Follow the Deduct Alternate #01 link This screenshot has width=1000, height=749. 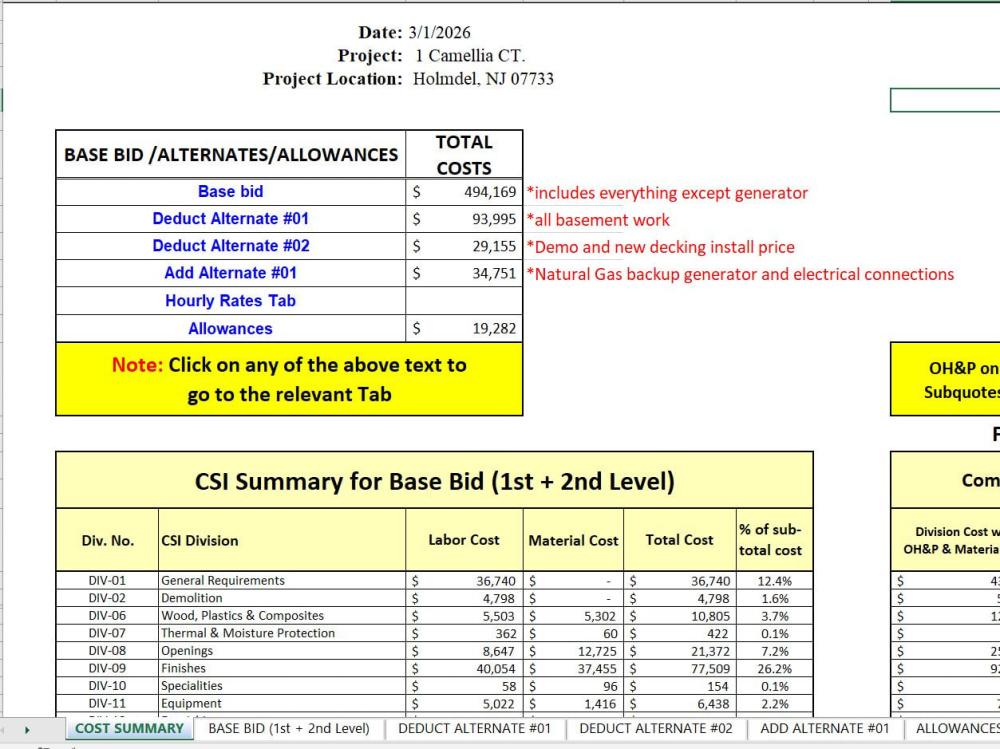pyautogui.click(x=230, y=219)
